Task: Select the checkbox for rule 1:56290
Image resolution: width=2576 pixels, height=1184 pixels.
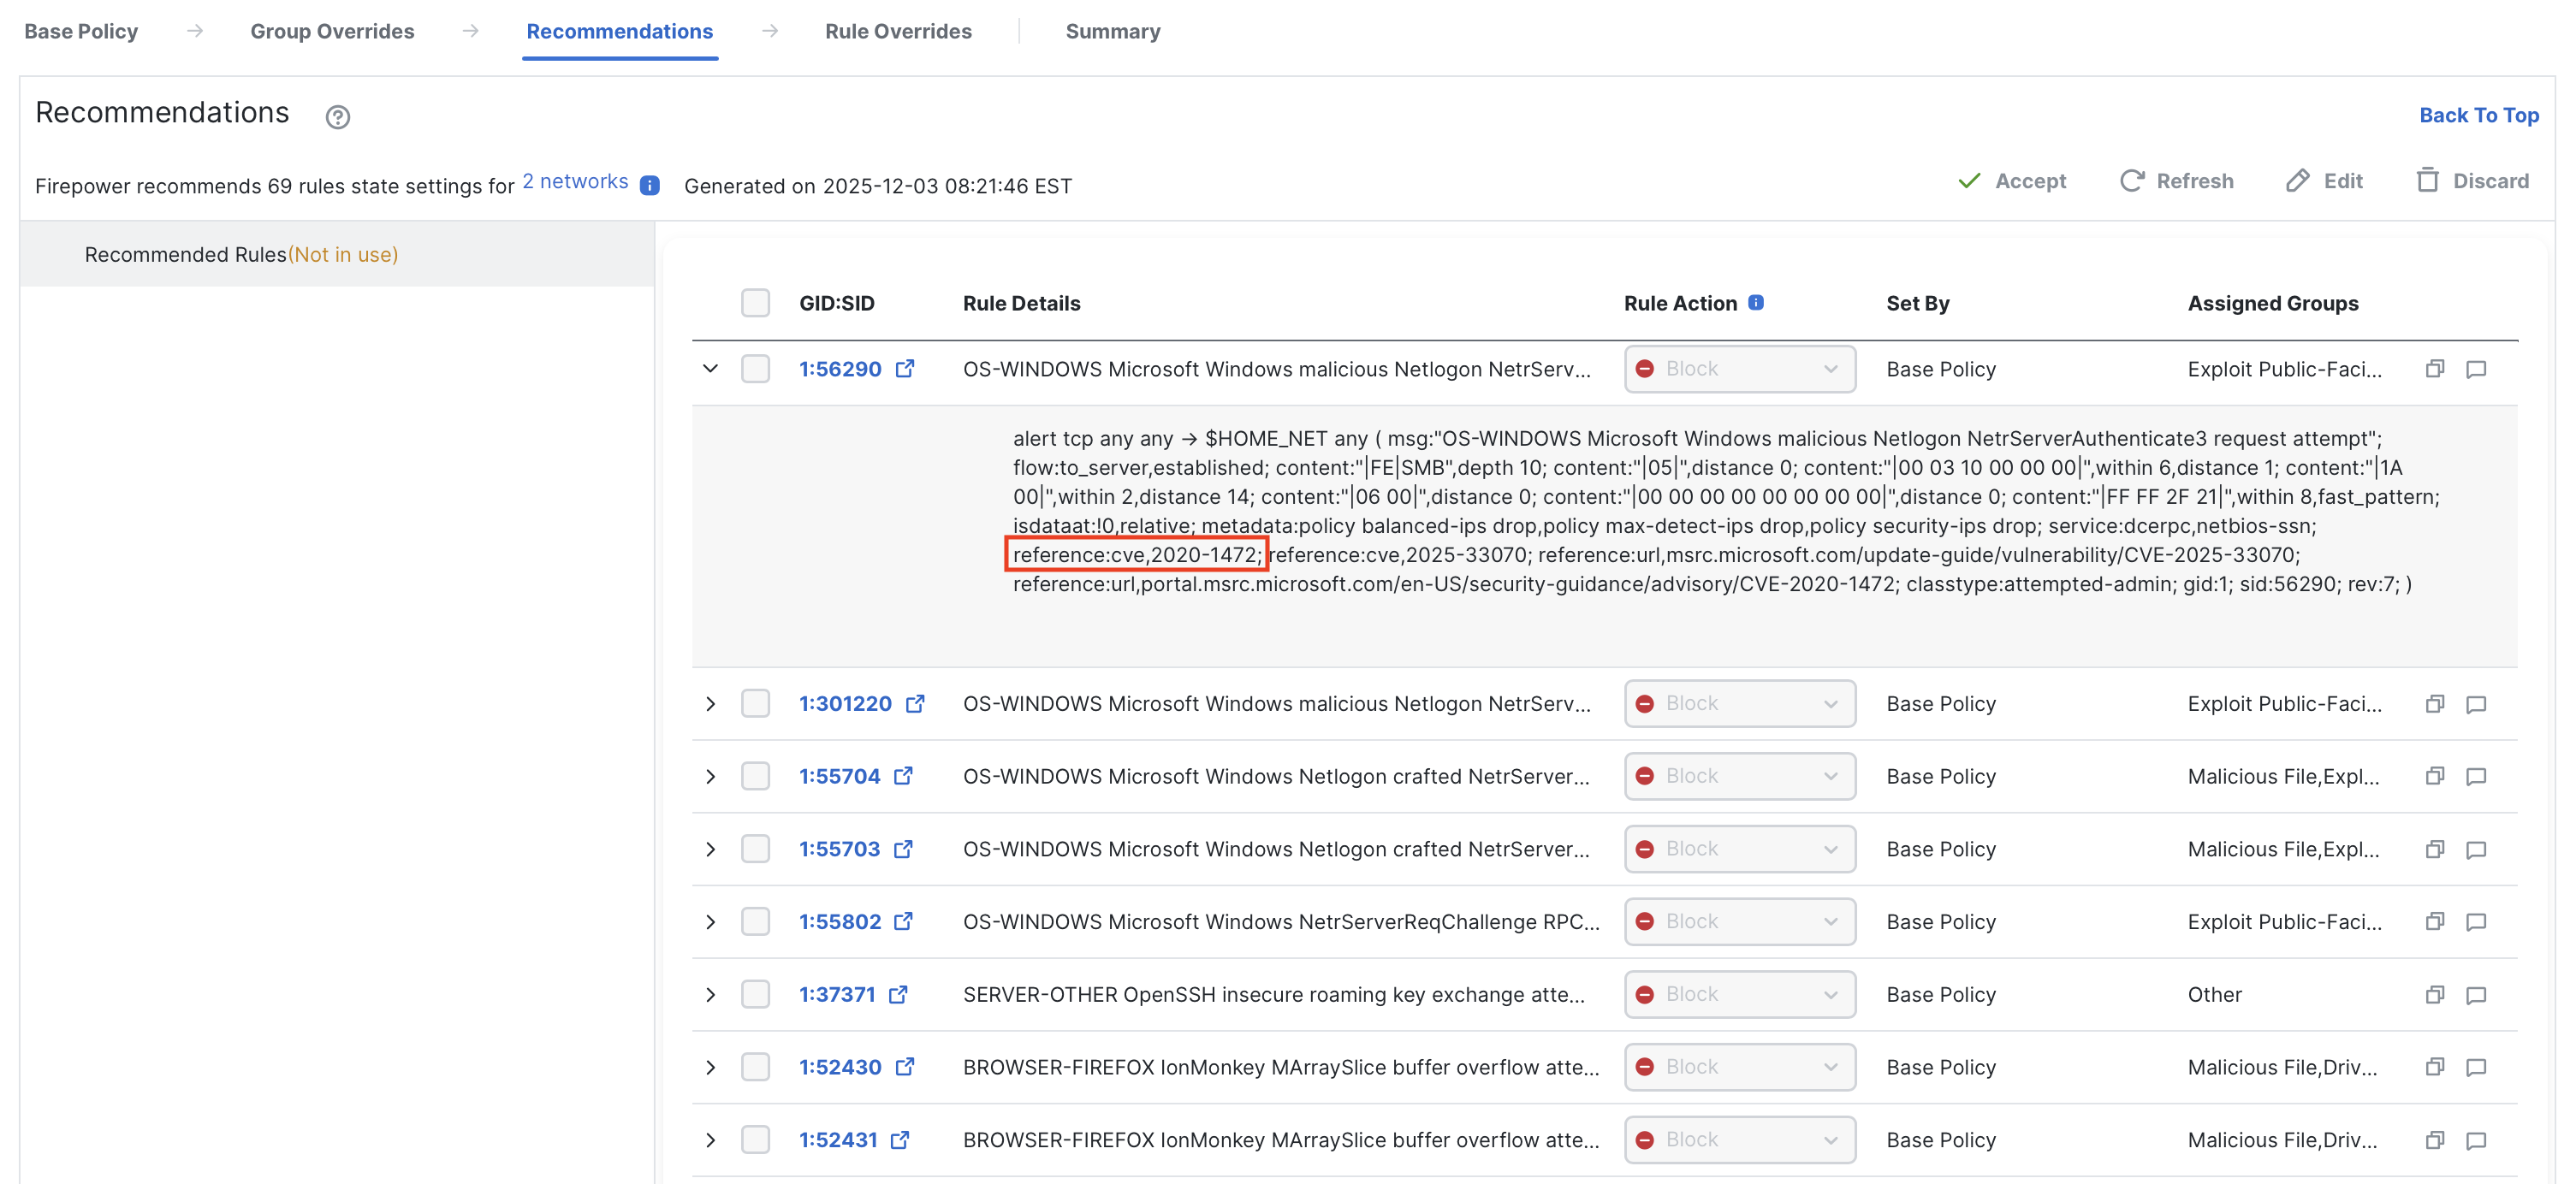Action: [755, 368]
